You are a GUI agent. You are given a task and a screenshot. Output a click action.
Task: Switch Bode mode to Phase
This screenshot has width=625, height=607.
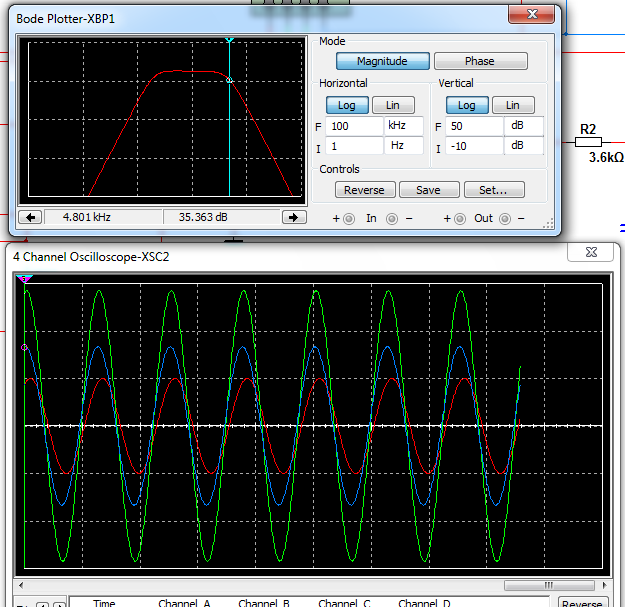click(481, 61)
